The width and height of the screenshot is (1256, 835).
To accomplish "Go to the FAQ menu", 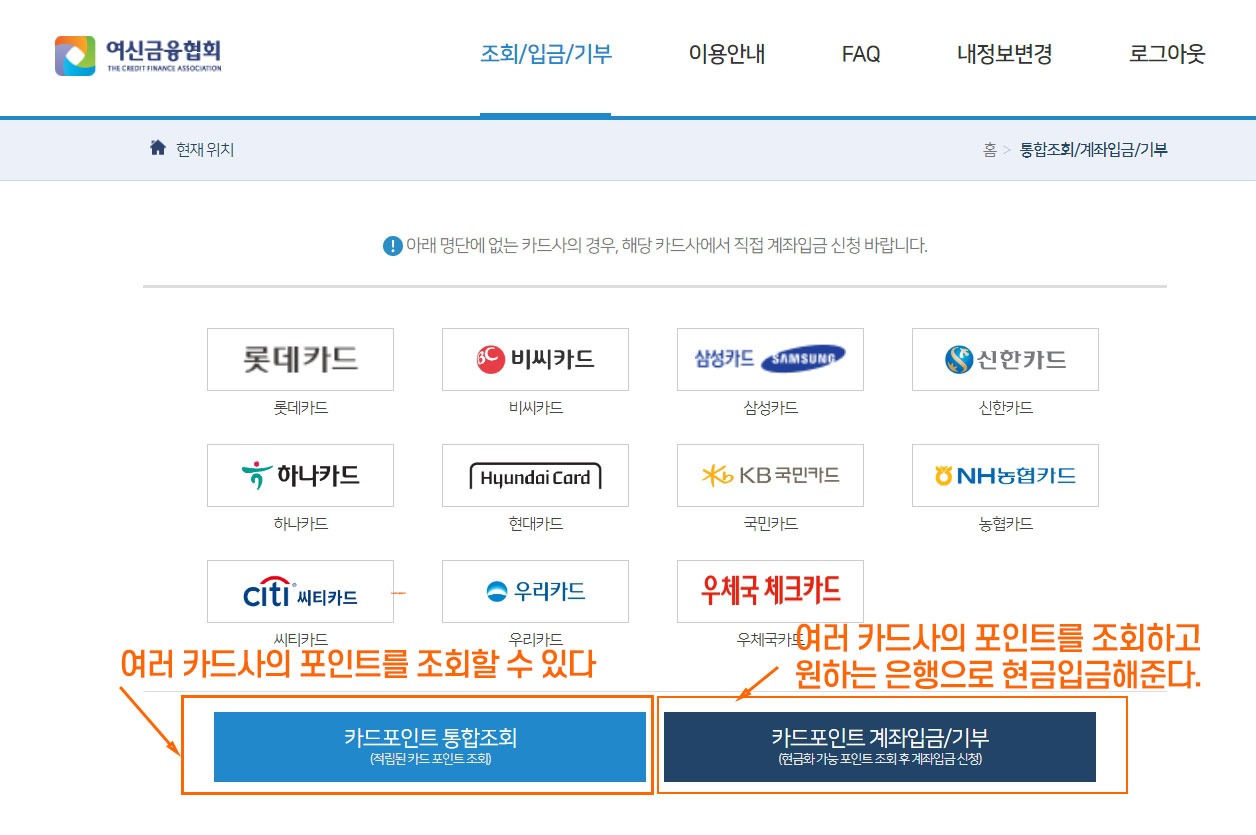I will 861,54.
